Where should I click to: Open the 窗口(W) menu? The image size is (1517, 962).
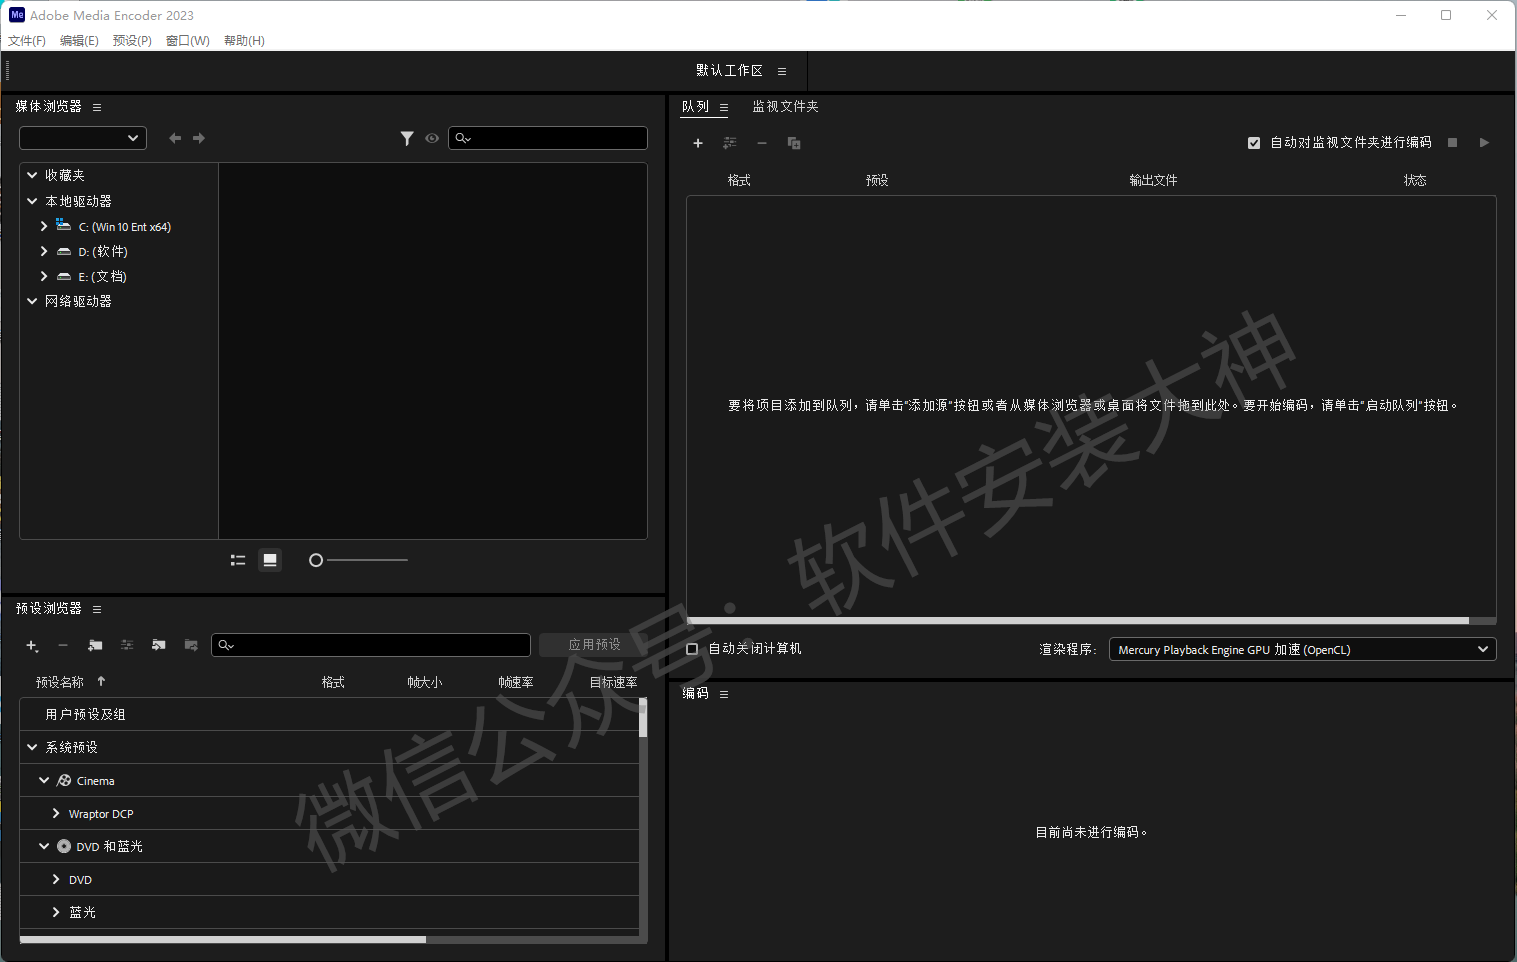(x=188, y=41)
